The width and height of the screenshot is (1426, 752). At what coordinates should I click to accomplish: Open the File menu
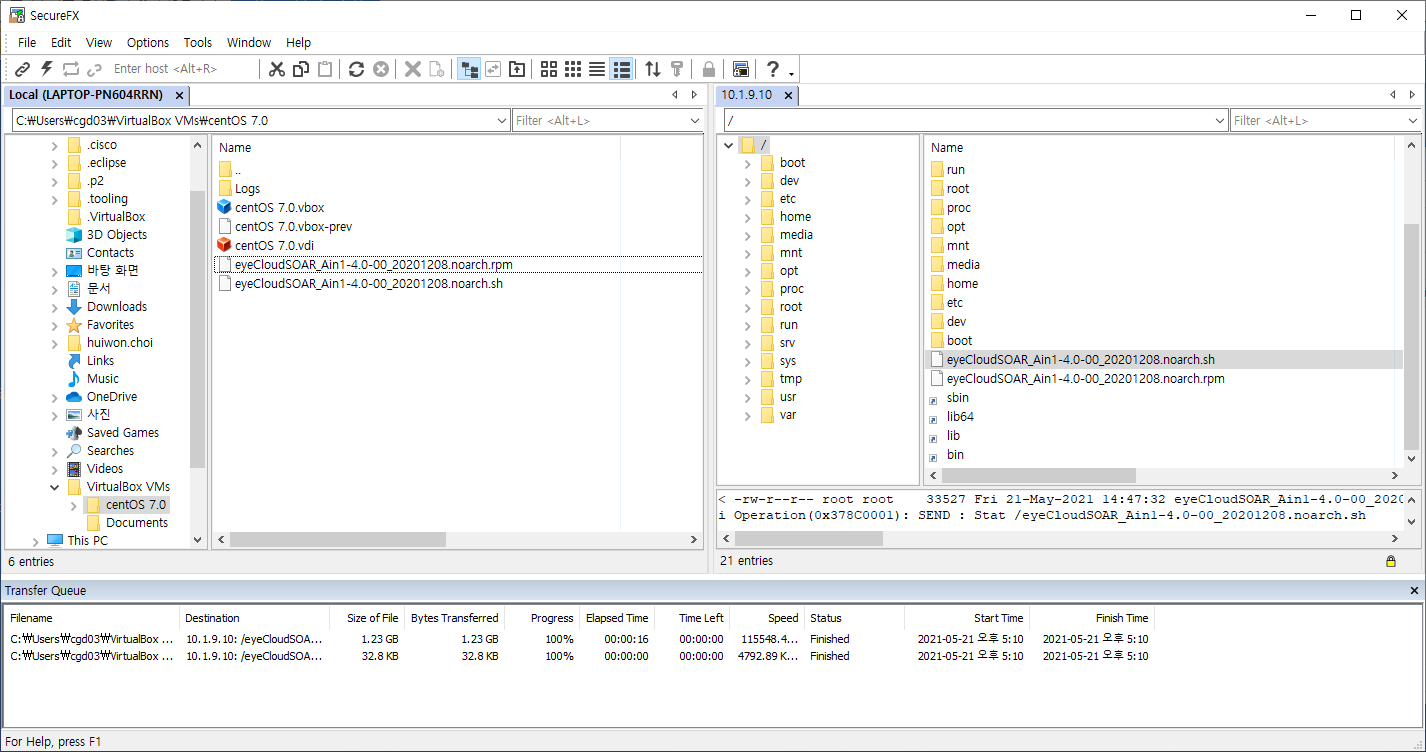click(27, 42)
